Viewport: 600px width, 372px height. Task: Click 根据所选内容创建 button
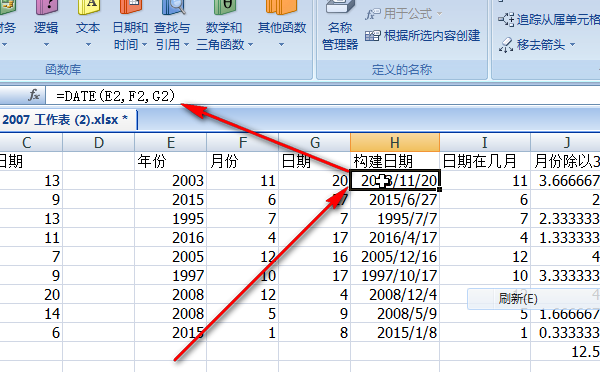[x=422, y=36]
